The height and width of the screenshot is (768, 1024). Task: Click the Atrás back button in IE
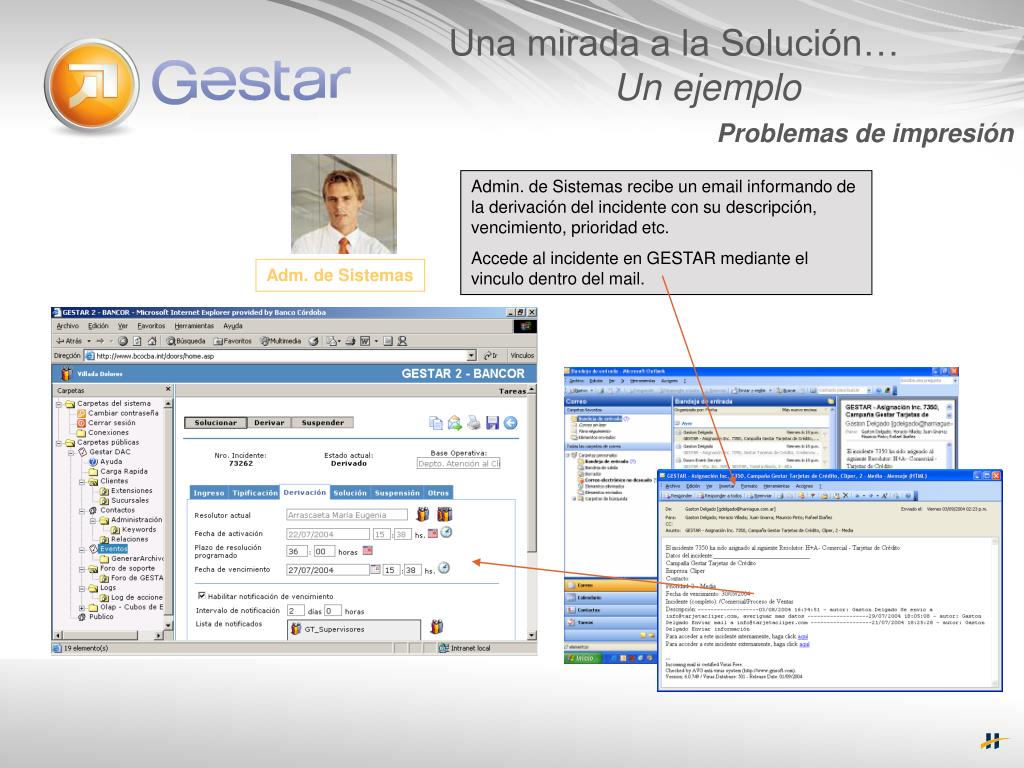point(69,341)
